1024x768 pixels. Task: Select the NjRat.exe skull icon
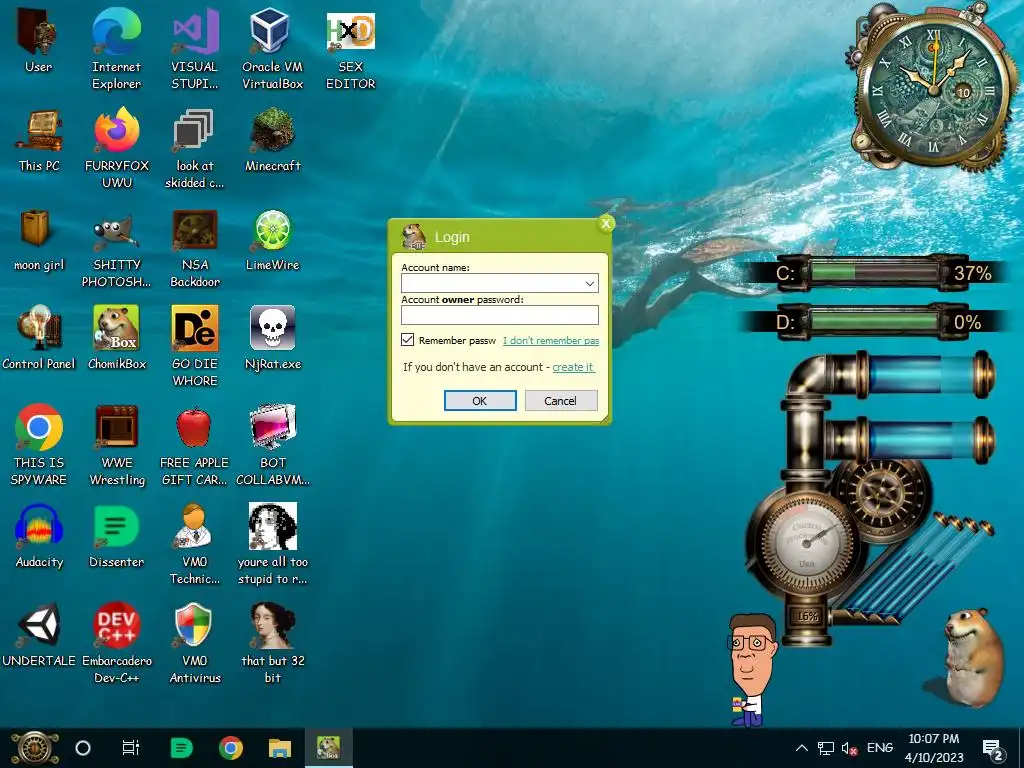pyautogui.click(x=272, y=338)
